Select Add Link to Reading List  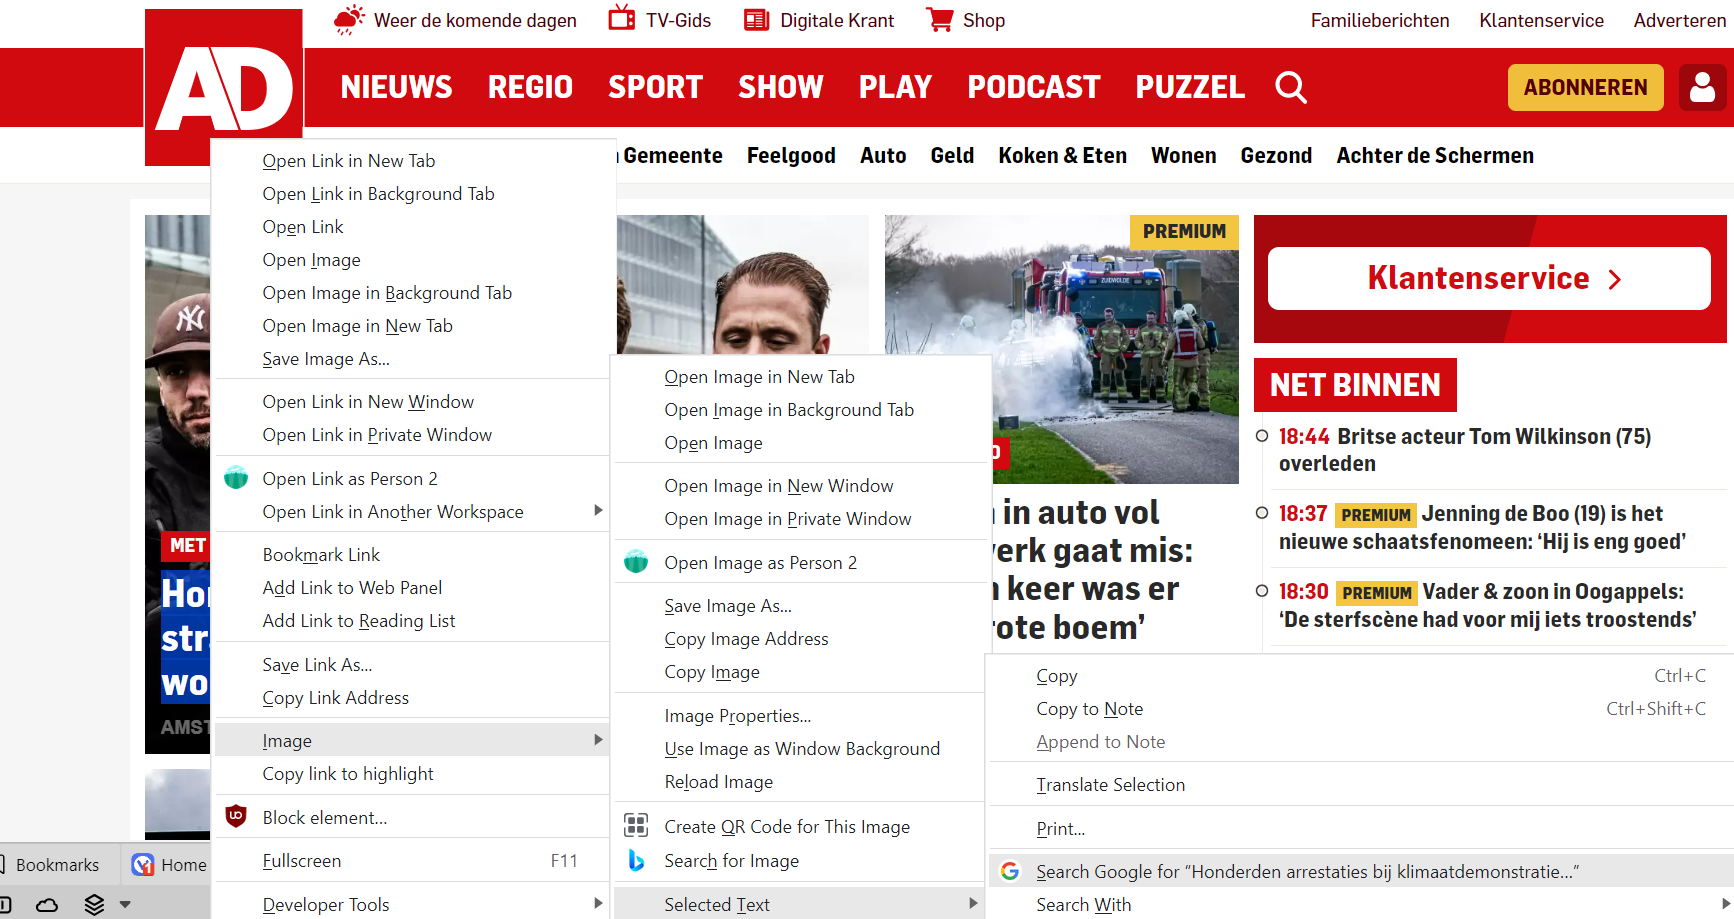(x=412, y=620)
